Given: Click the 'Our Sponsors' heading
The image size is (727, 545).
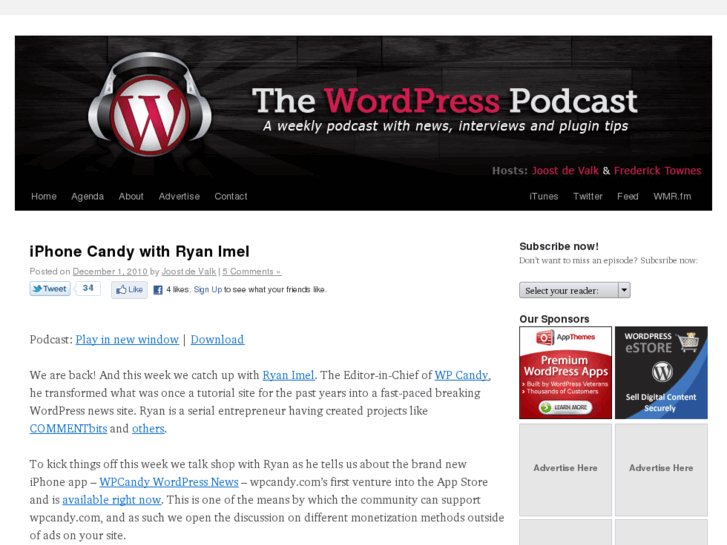Looking at the screenshot, I should click(554, 319).
